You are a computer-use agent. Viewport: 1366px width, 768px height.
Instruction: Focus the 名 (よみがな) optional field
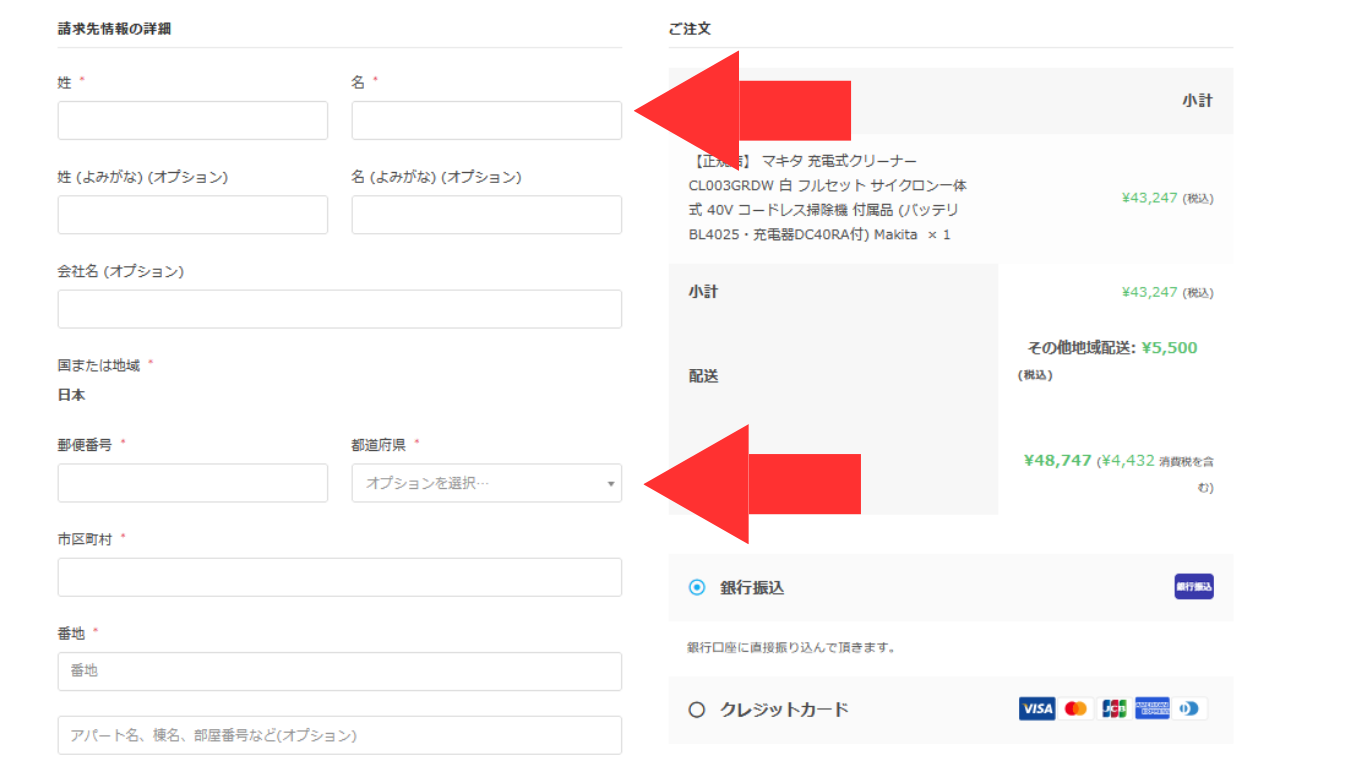487,215
